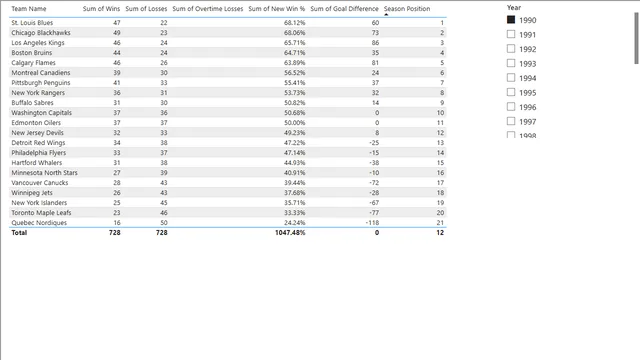Screen dimensions: 640x360
Task: Select the New Jersey Devils row
Action: point(228,133)
